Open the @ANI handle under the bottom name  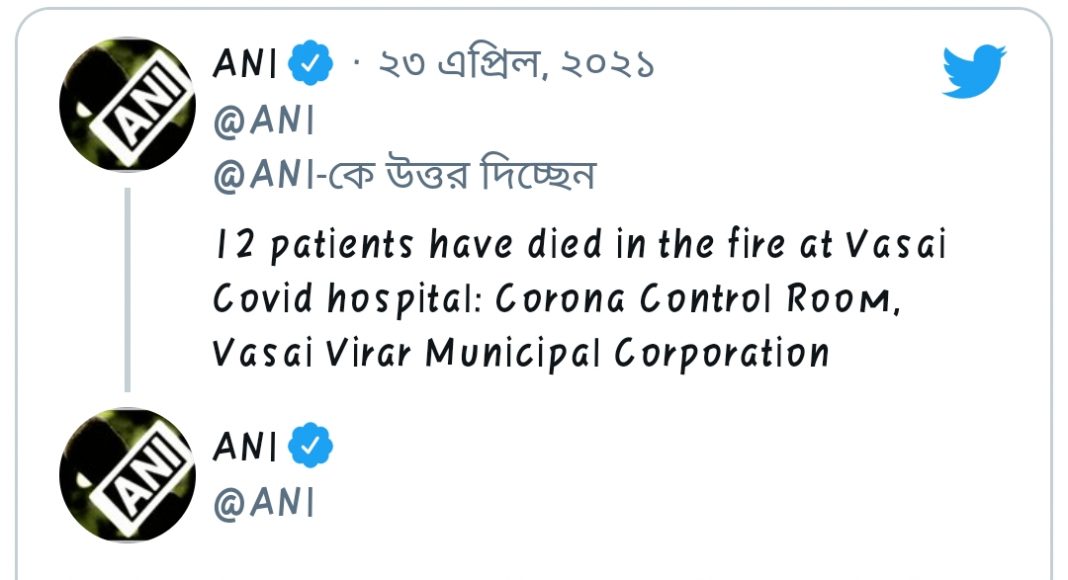[263, 503]
